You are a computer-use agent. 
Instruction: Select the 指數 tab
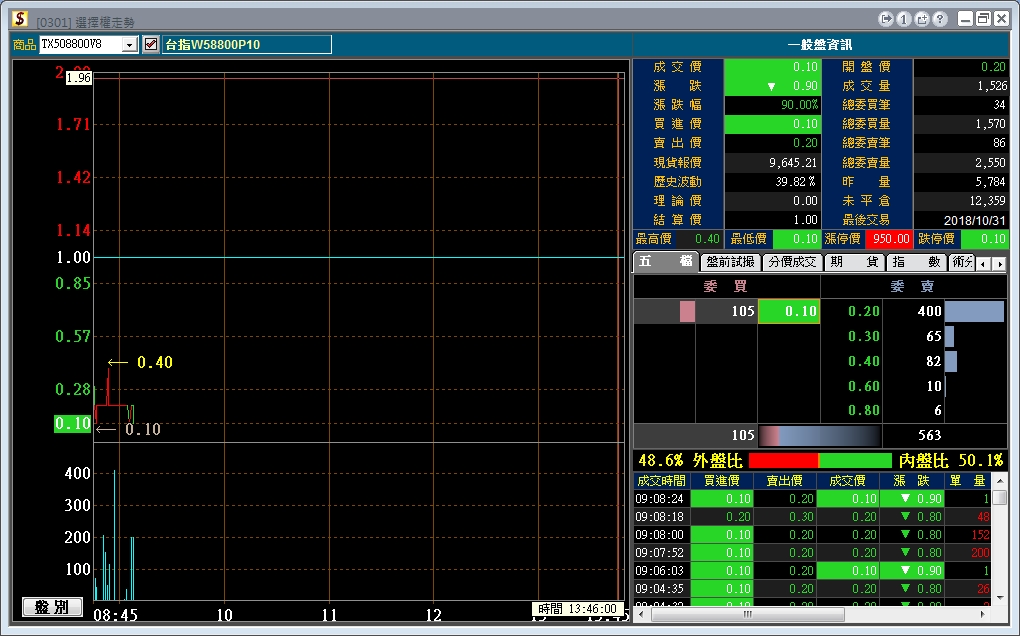tap(917, 262)
